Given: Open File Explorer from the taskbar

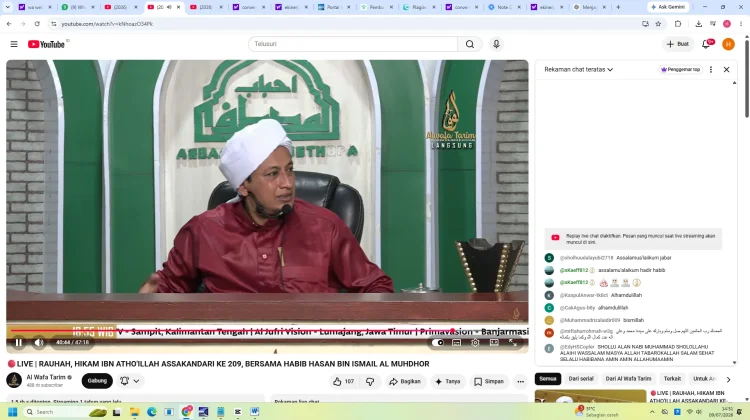Looking at the screenshot, I should coord(134,412).
